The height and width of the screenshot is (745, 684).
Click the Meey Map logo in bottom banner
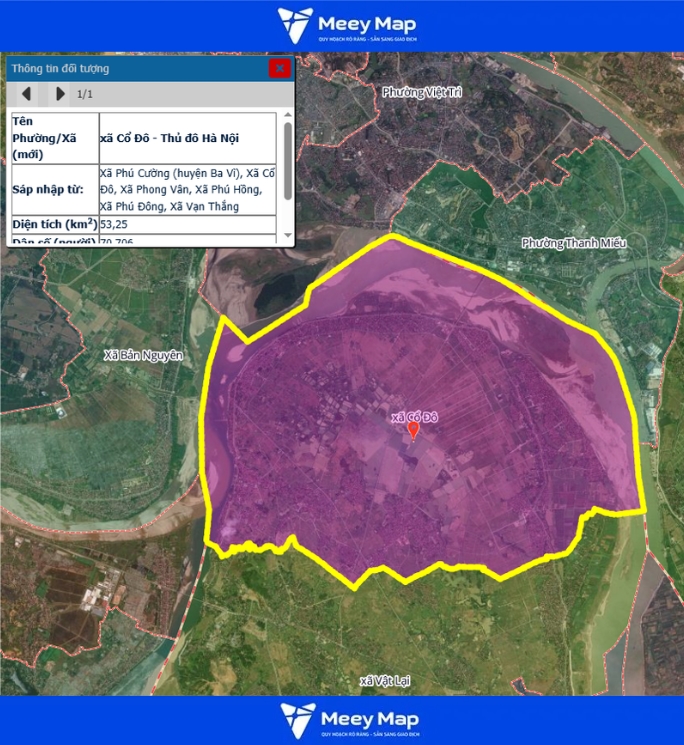point(348,720)
